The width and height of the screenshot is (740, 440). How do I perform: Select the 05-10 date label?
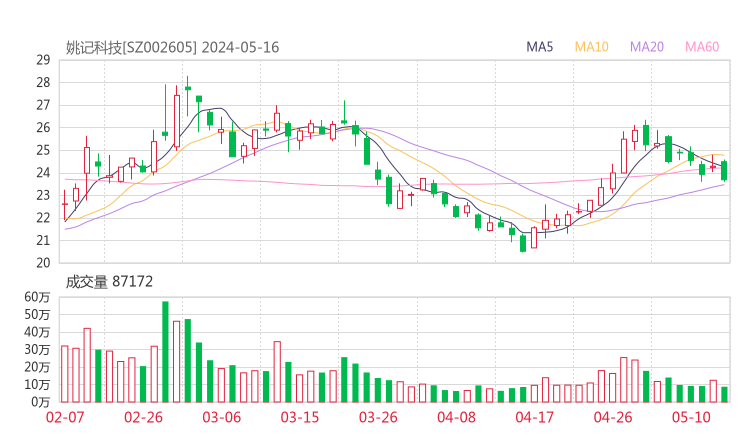click(x=691, y=417)
